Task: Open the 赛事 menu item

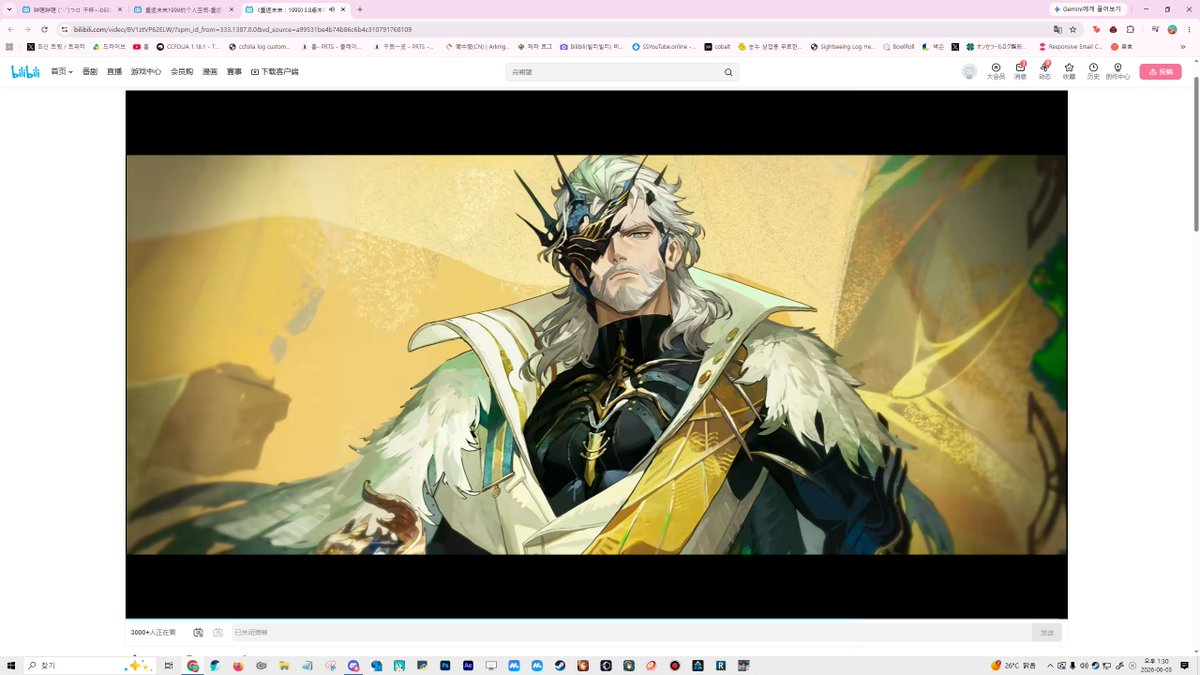Action: [x=234, y=72]
